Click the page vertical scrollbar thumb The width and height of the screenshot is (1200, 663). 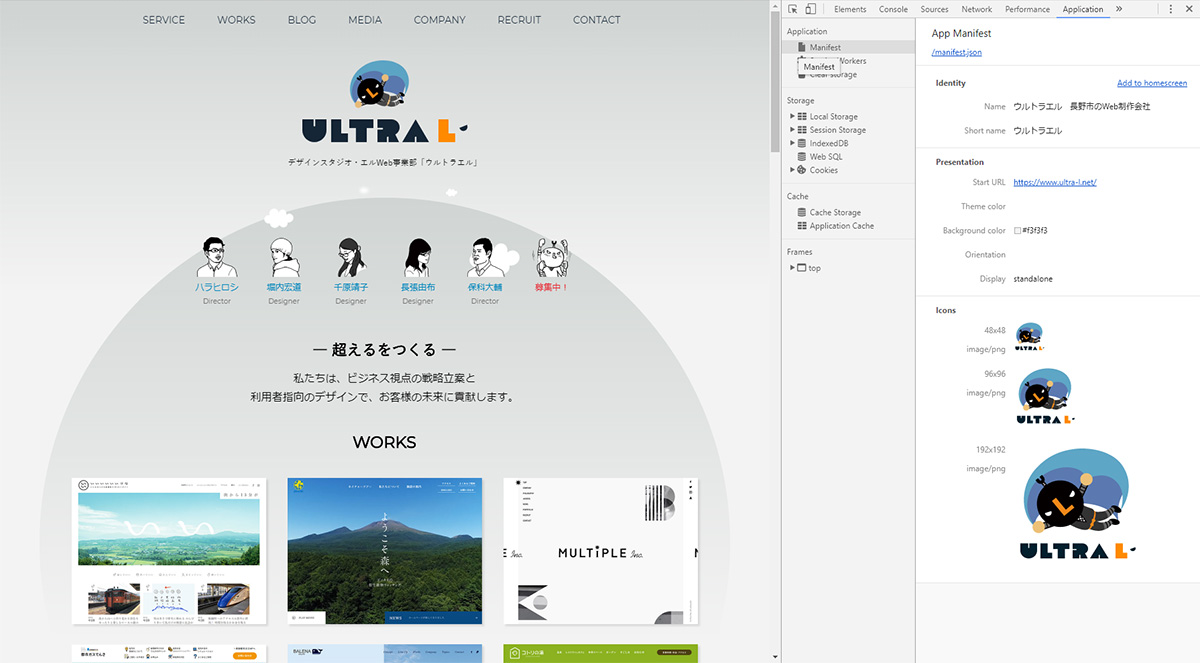(775, 80)
